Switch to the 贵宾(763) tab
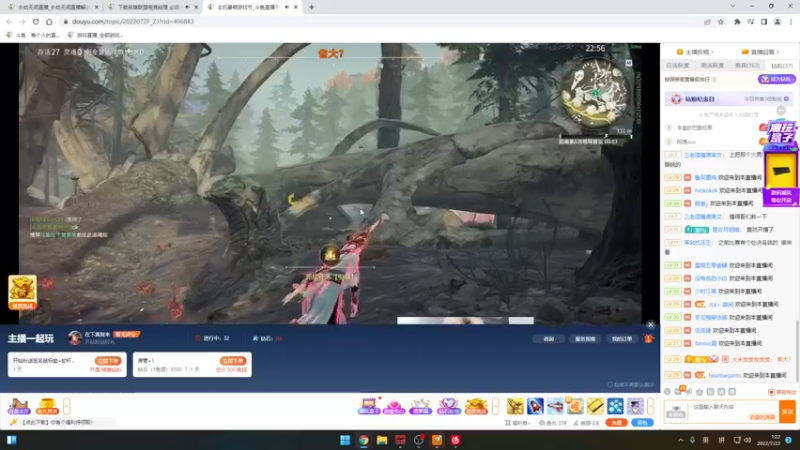This screenshot has height=450, width=800. point(747,66)
